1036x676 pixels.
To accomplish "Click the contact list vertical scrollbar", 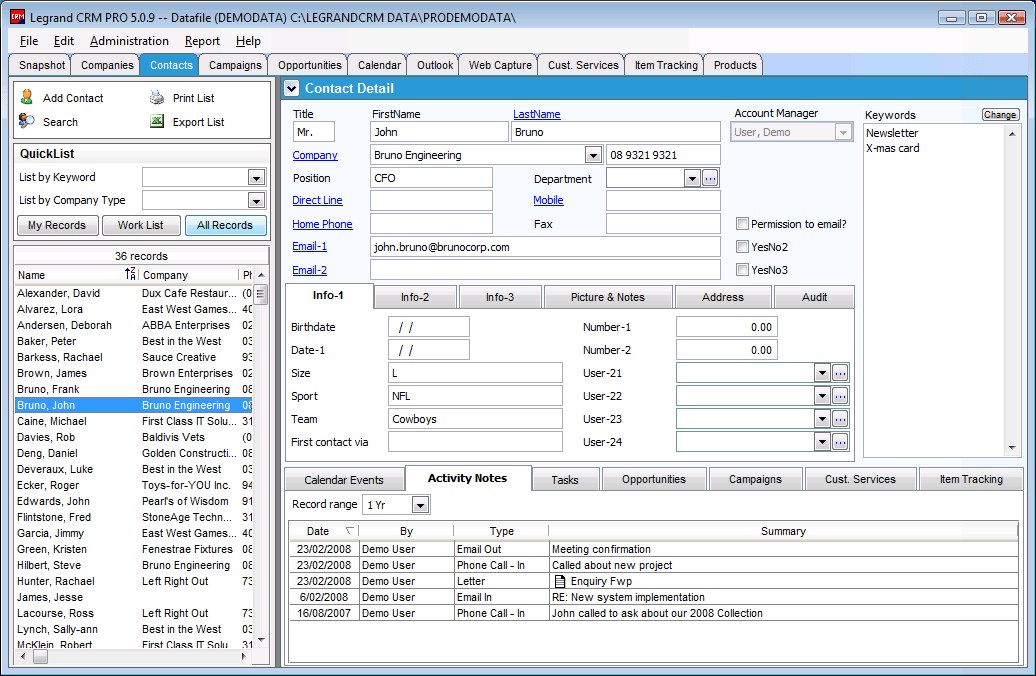I will tap(261, 457).
